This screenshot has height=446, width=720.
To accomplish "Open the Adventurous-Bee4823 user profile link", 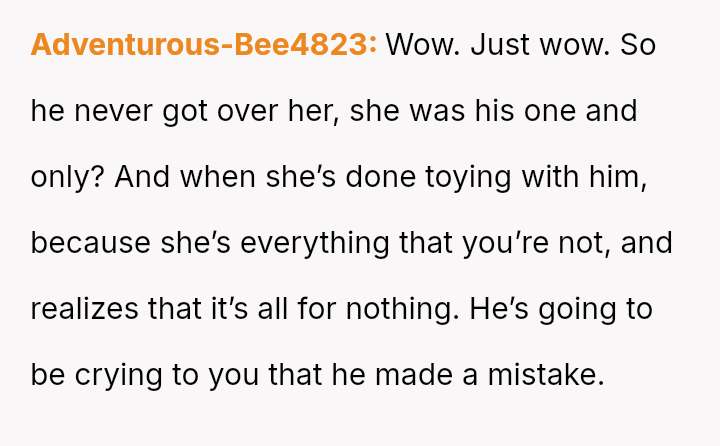I will point(204,45).
